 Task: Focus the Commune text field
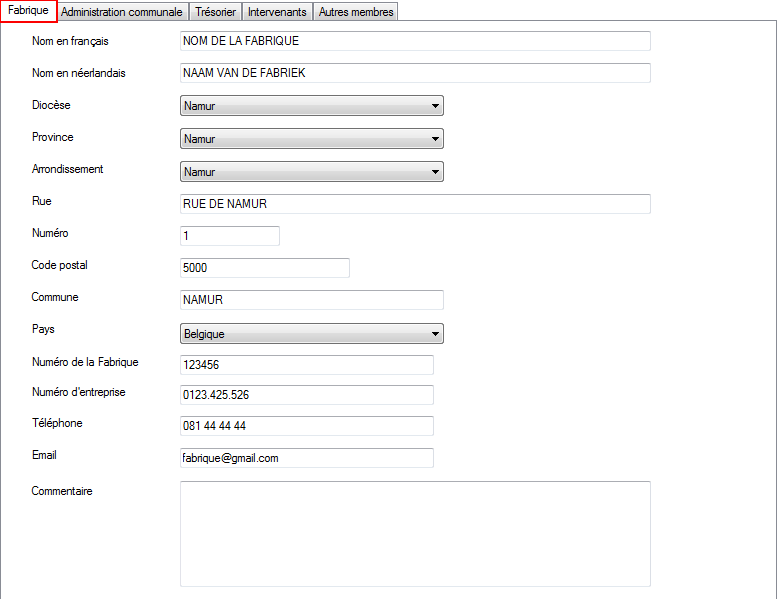(x=312, y=300)
